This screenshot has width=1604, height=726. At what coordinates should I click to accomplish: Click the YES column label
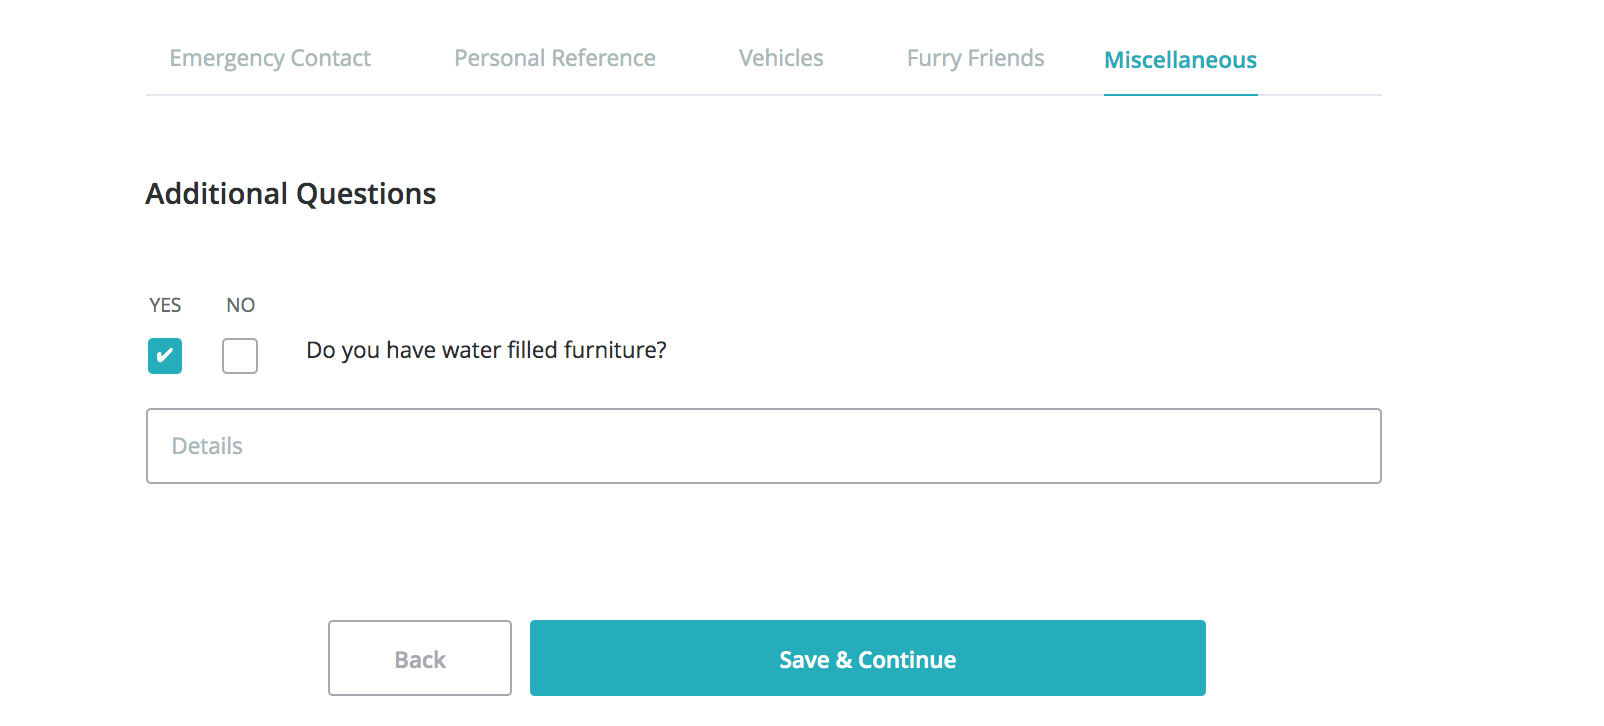pyautogui.click(x=165, y=305)
